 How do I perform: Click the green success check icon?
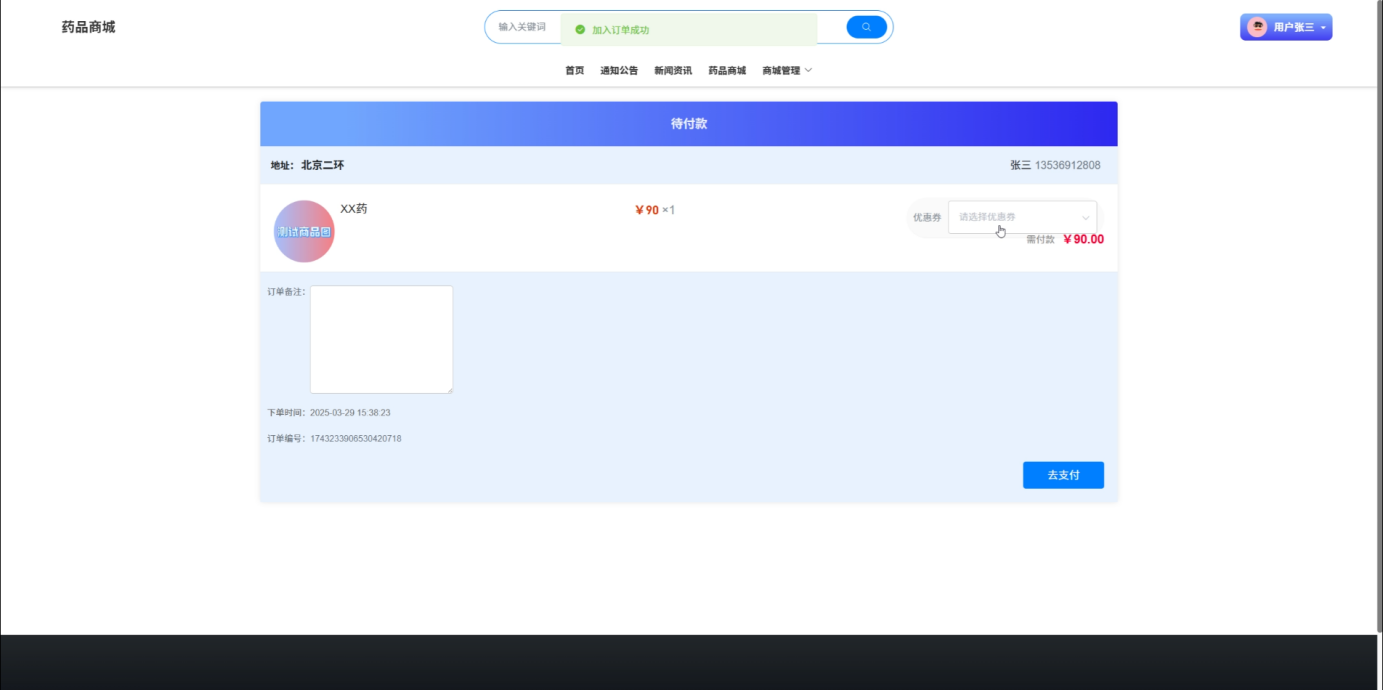click(x=580, y=30)
